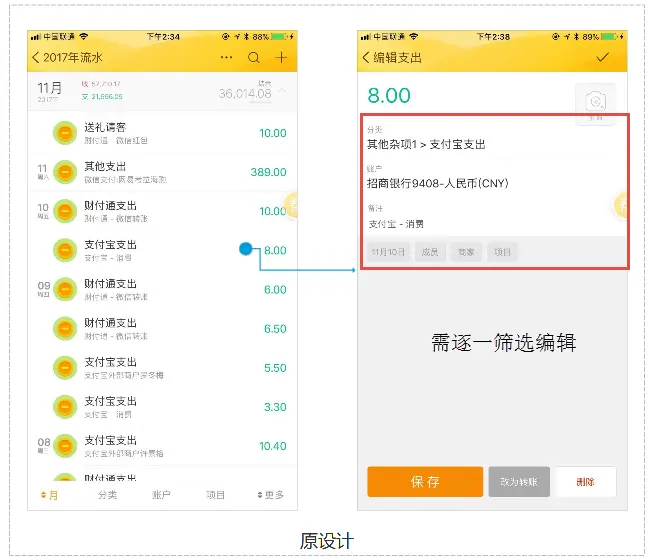Select the amount 5.50 in list
This screenshot has height=559, width=648.
275,368
